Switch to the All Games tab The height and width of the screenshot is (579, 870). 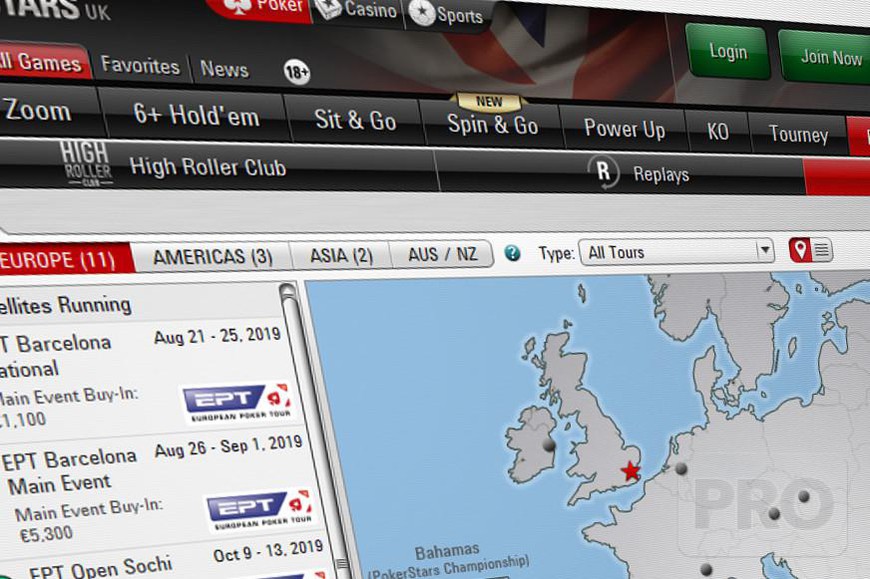43,61
